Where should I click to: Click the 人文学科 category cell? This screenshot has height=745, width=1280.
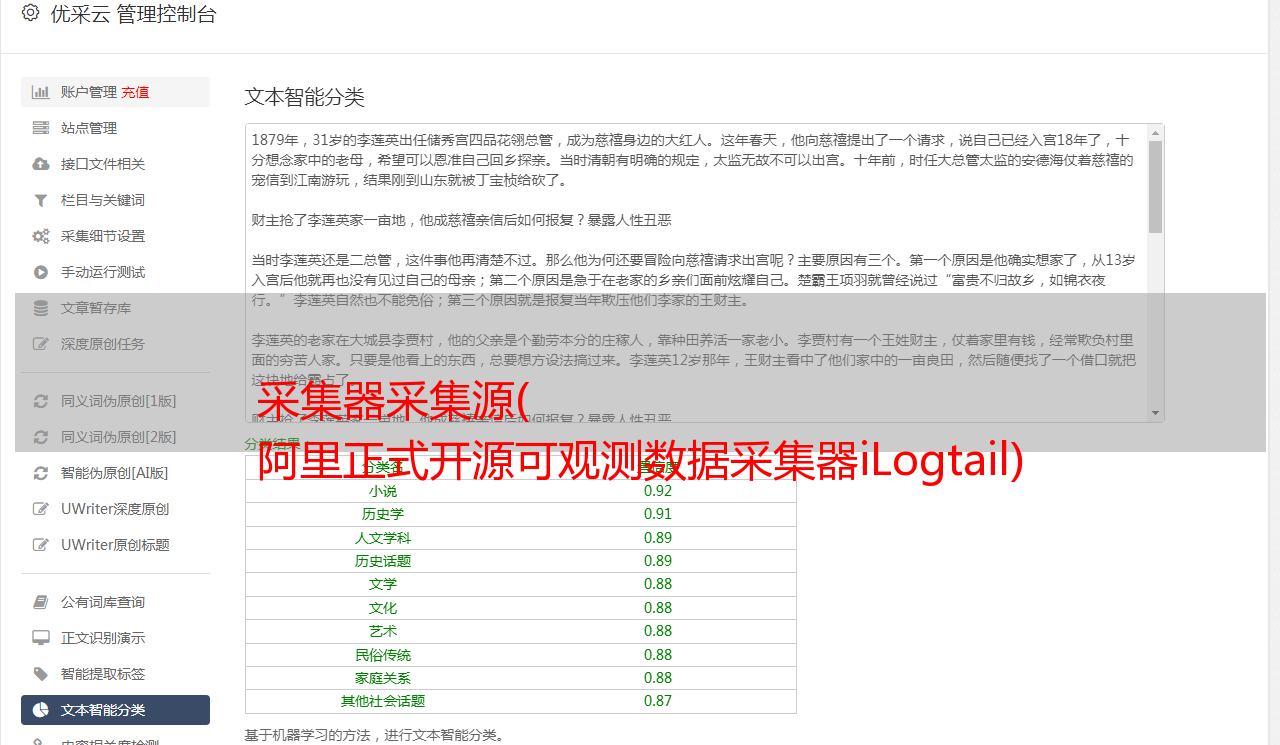click(383, 538)
